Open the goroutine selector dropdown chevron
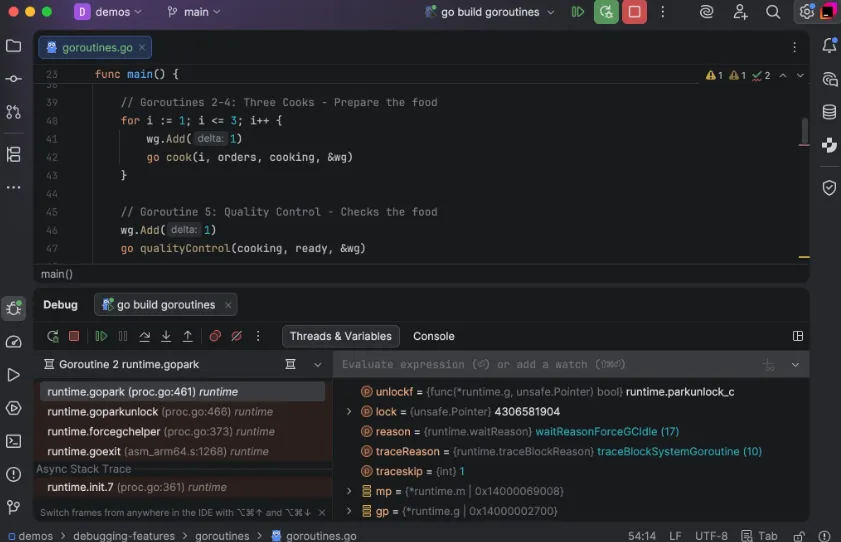 point(318,365)
